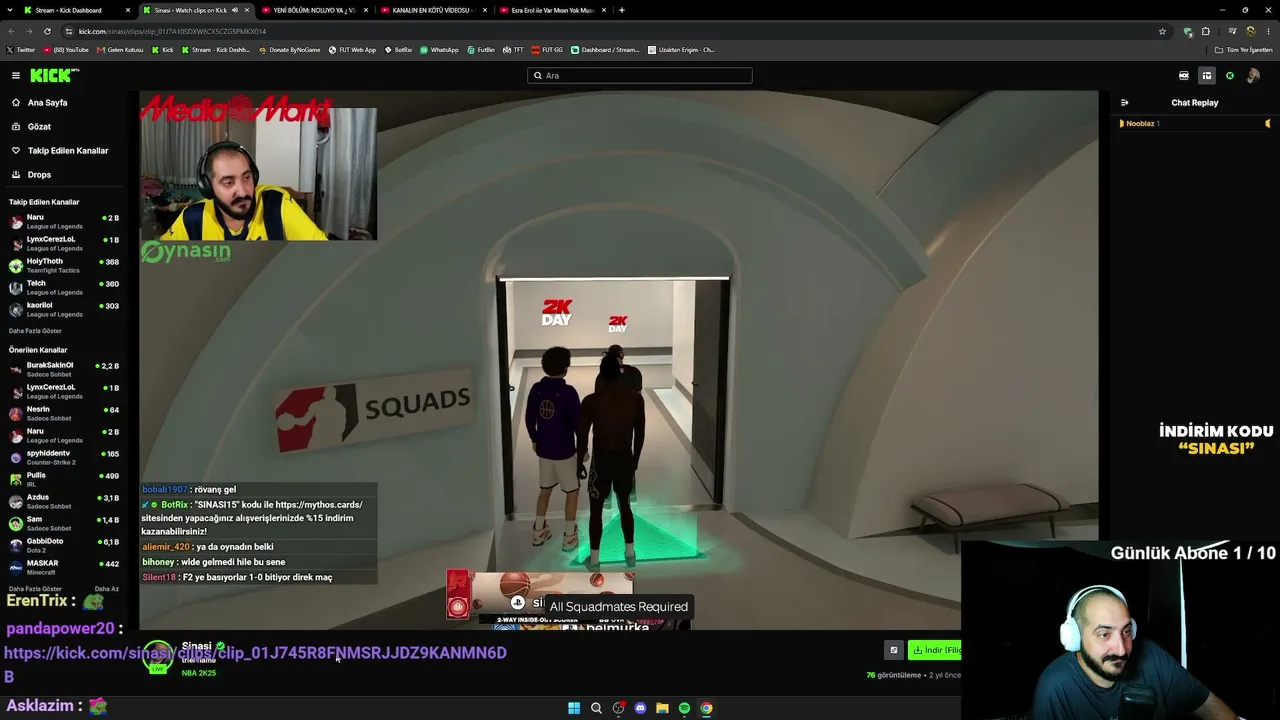This screenshot has width=1280, height=720.
Task: Switch to YENİ BÖLÜM YouTube tab
Action: click(x=313, y=10)
